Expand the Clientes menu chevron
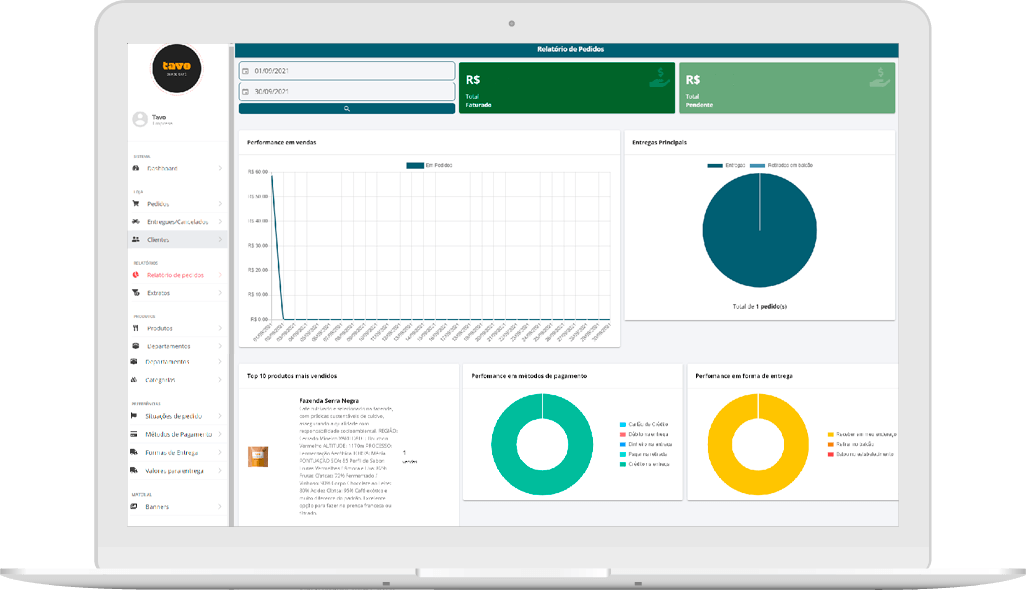The width and height of the screenshot is (1026, 590). point(220,240)
